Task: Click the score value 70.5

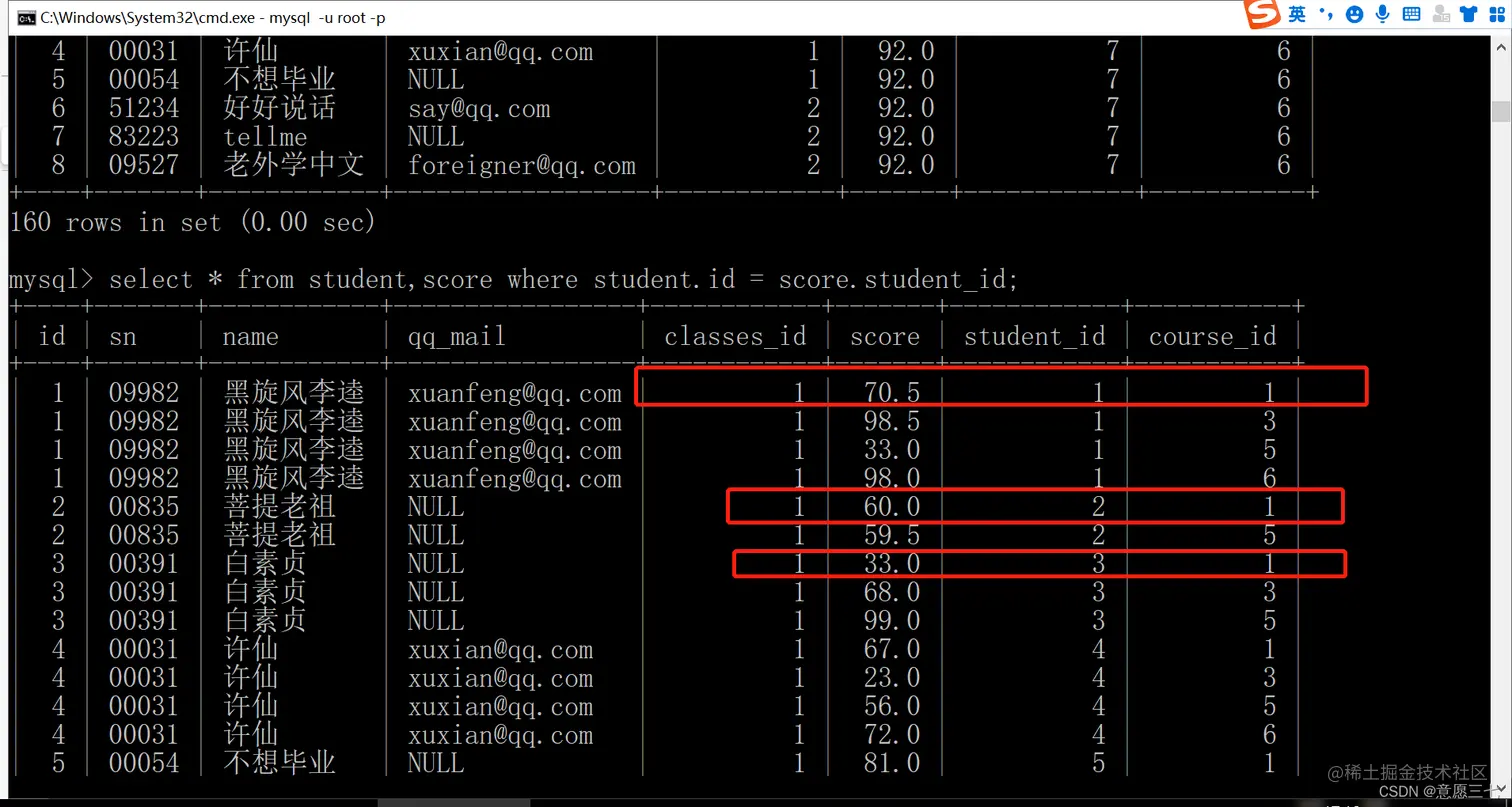Action: 892,393
